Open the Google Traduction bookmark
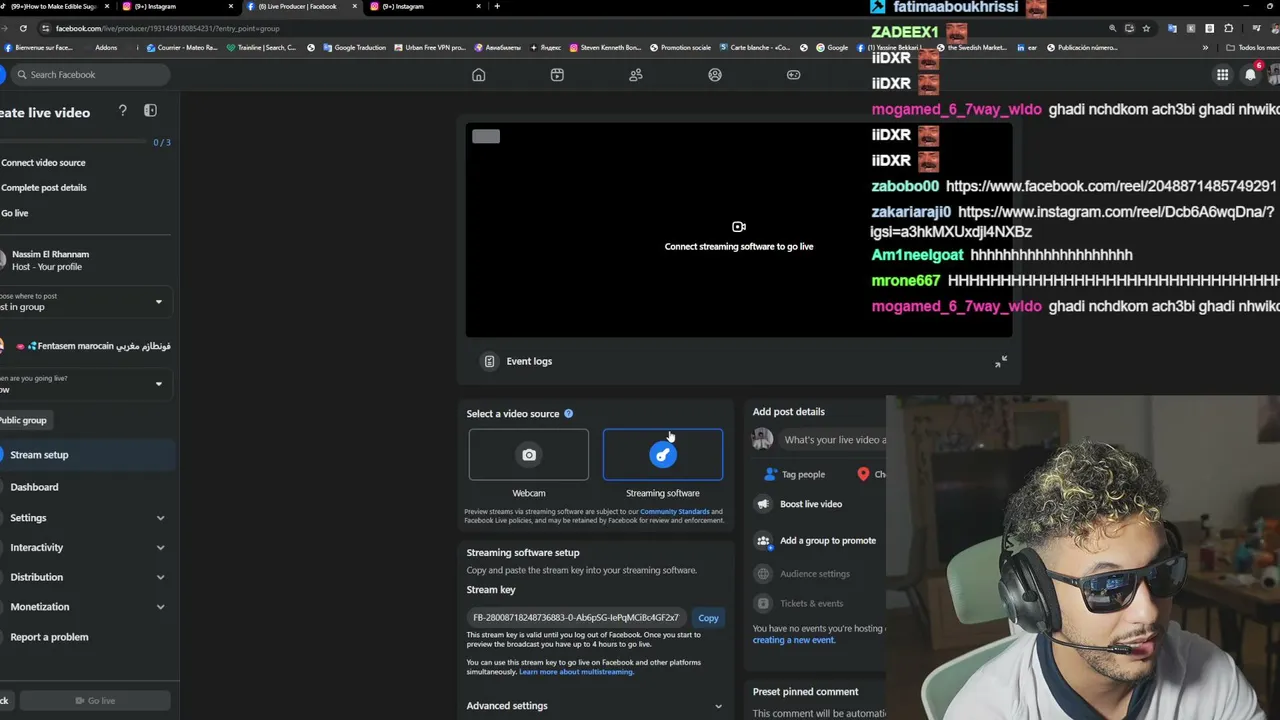Screen dimensions: 1280x720 (353, 48)
